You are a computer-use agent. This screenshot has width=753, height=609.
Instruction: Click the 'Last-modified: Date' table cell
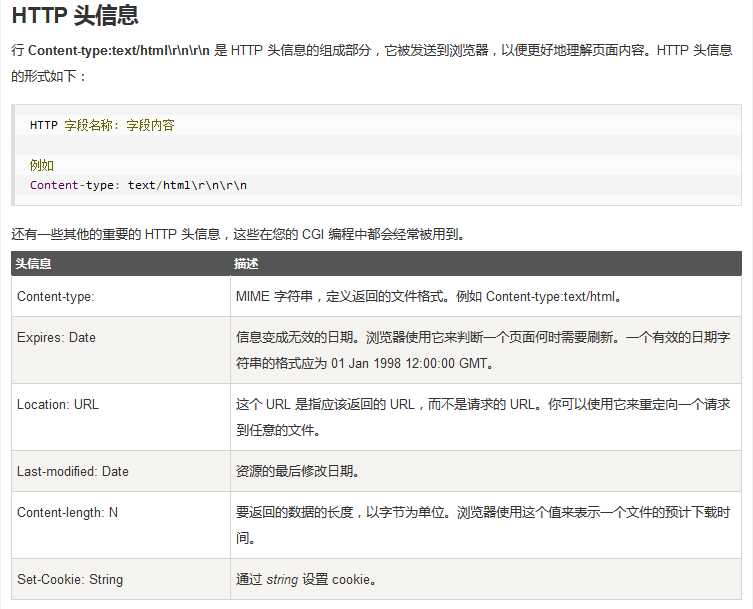121,471
